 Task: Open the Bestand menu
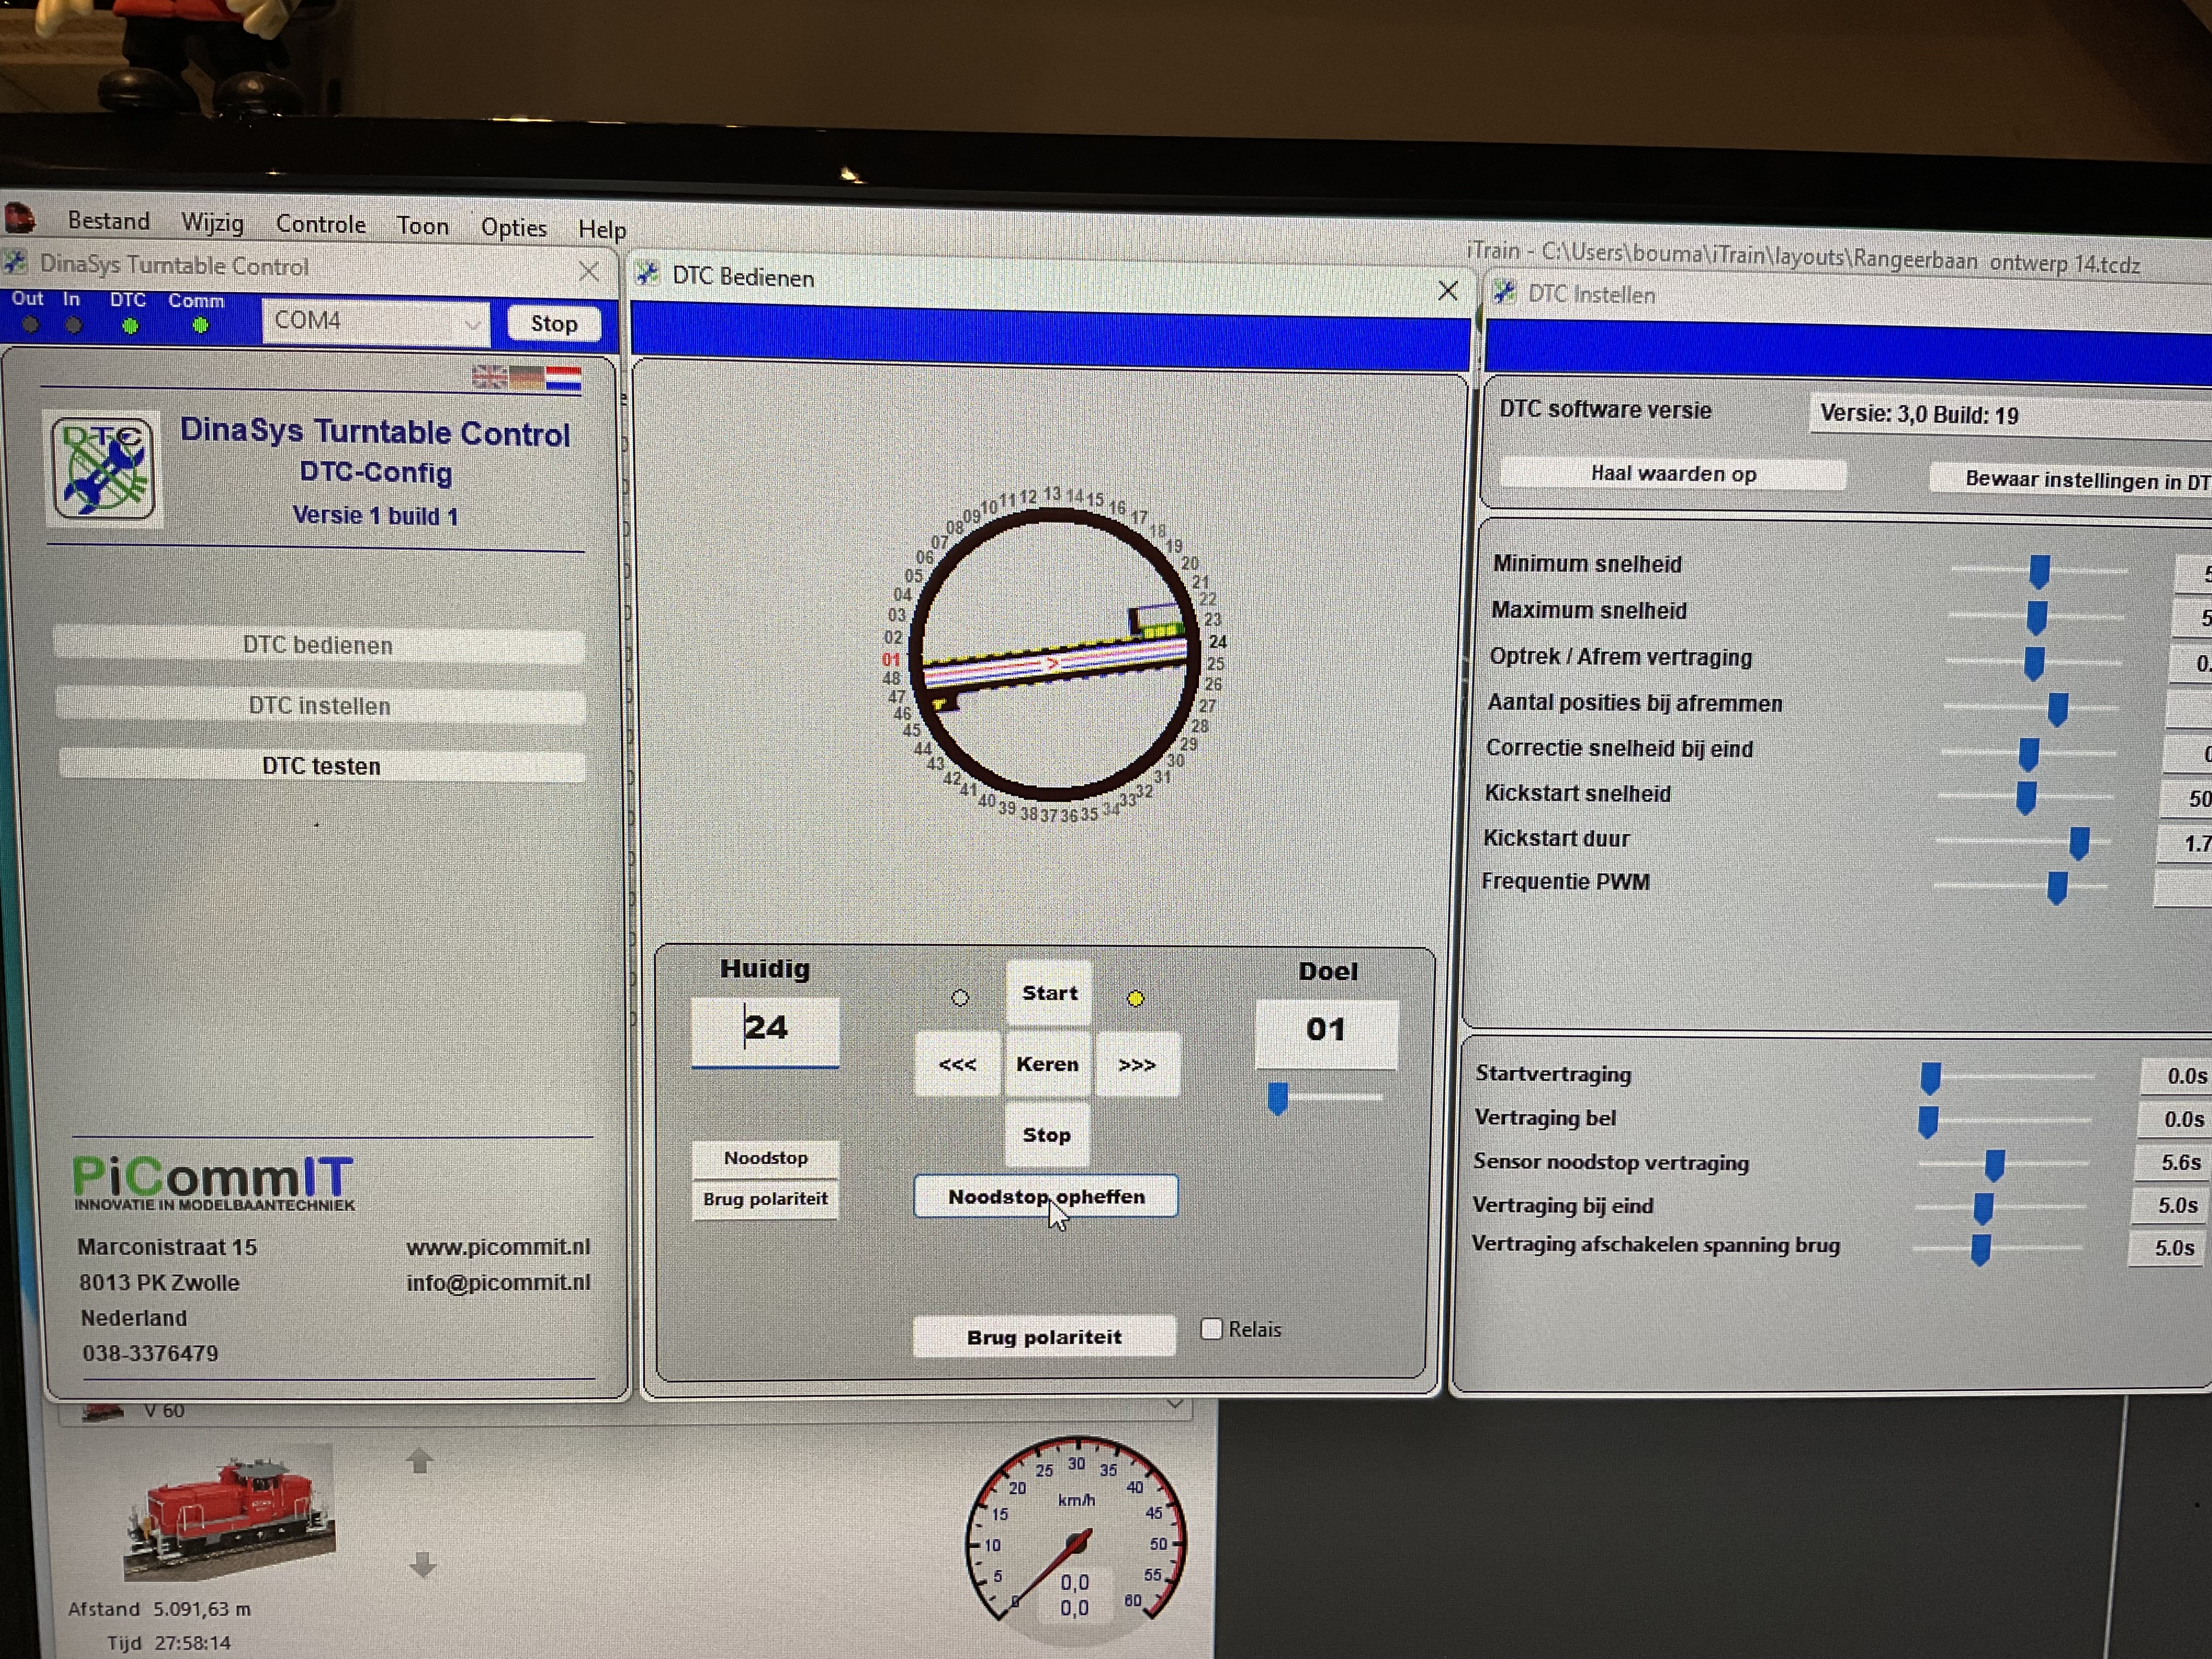tap(108, 220)
